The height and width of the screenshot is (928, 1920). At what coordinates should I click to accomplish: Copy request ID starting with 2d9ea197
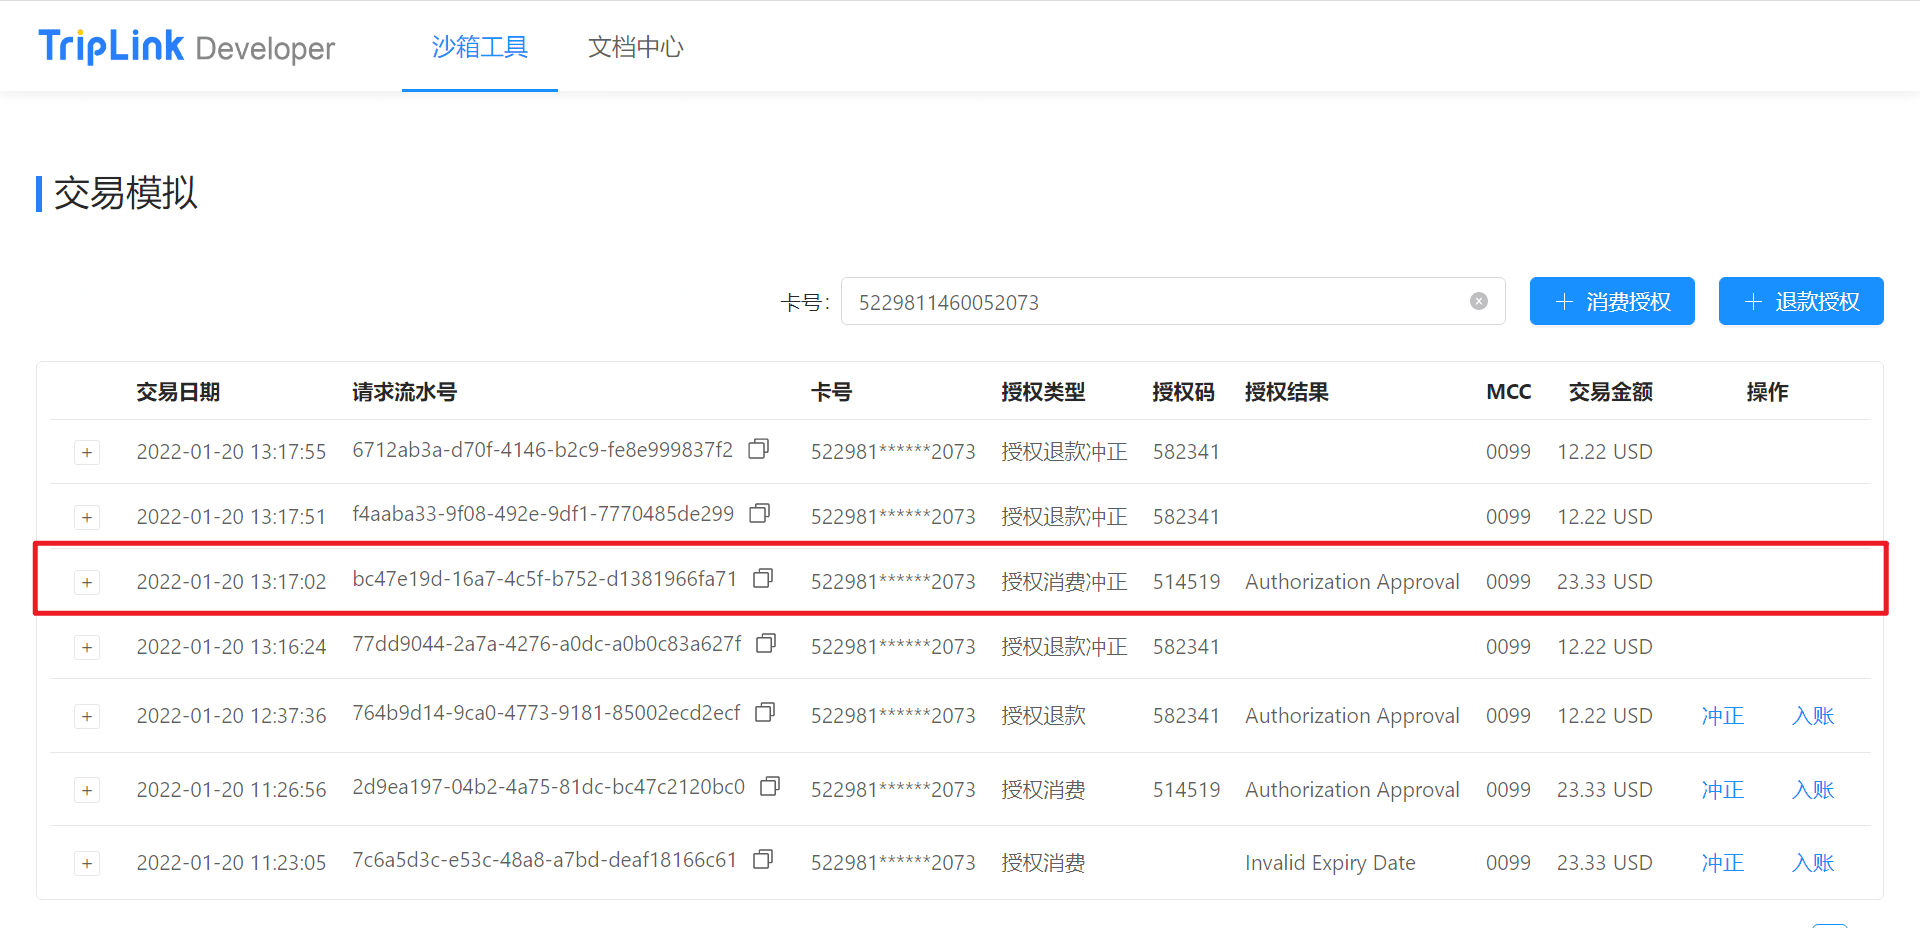[x=770, y=786]
